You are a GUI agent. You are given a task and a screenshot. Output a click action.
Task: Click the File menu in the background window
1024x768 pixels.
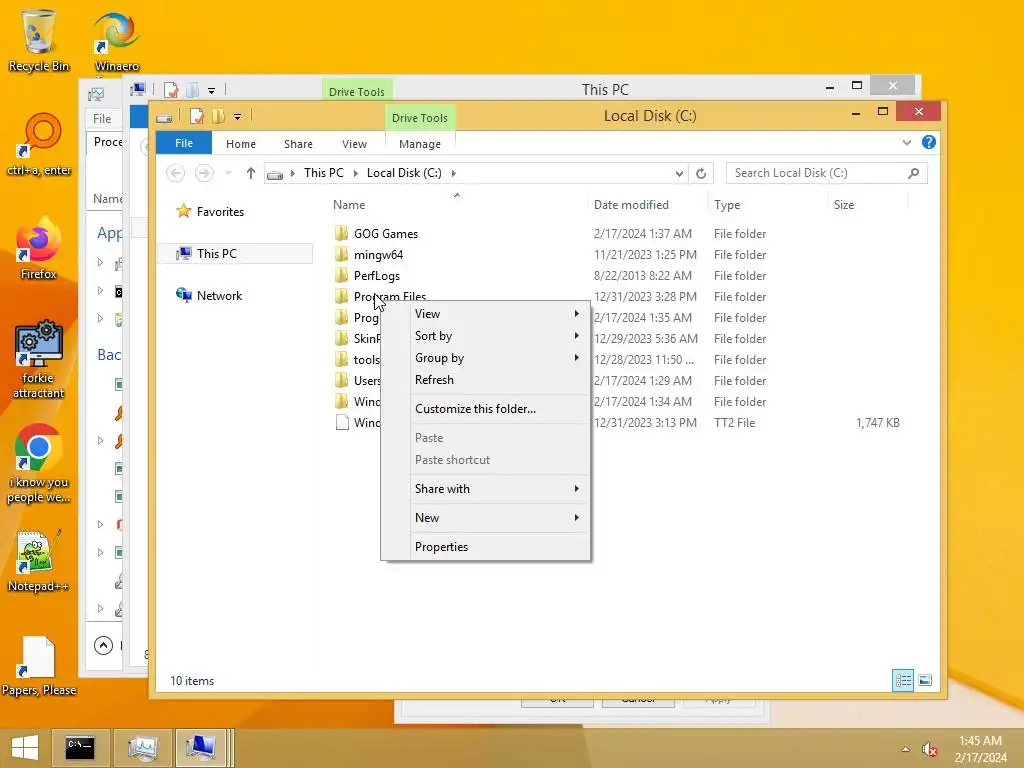(x=102, y=118)
